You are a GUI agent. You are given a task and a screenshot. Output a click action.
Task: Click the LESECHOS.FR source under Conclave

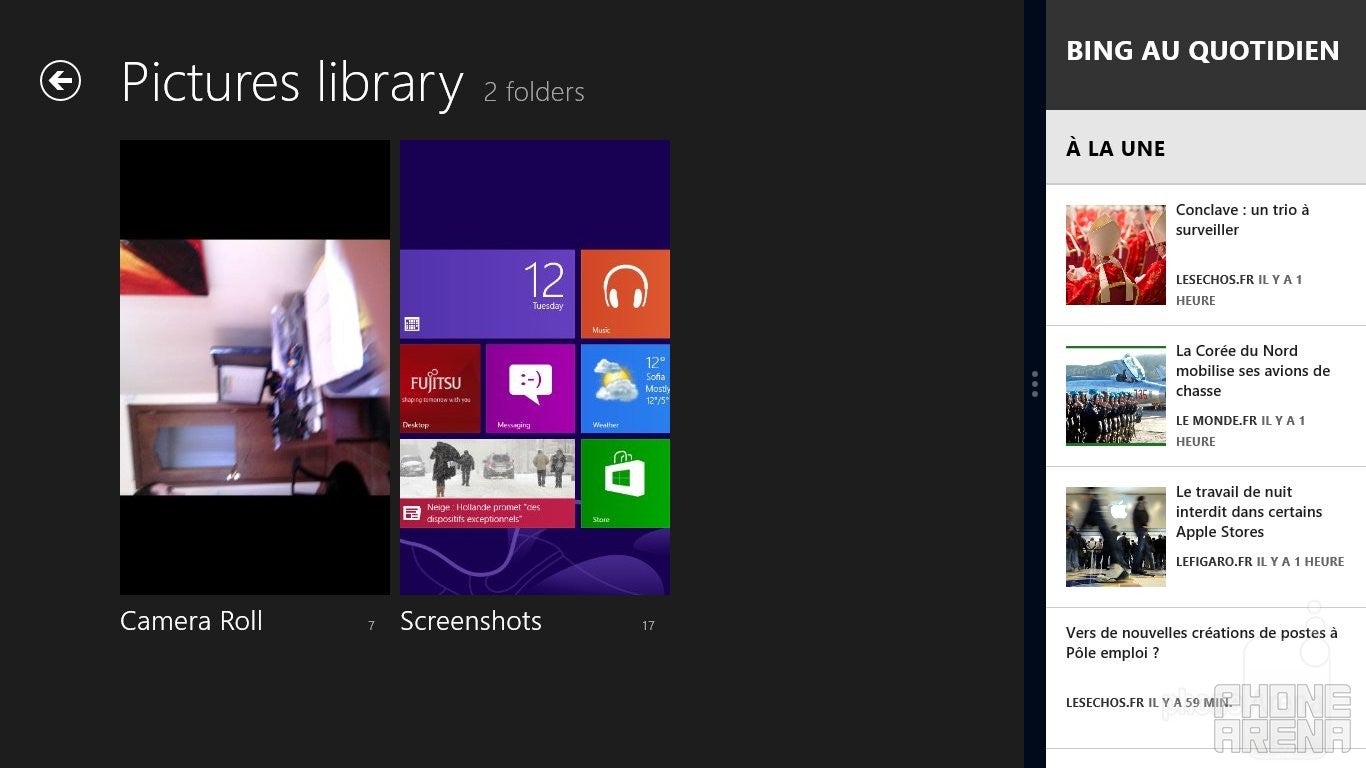tap(1215, 280)
